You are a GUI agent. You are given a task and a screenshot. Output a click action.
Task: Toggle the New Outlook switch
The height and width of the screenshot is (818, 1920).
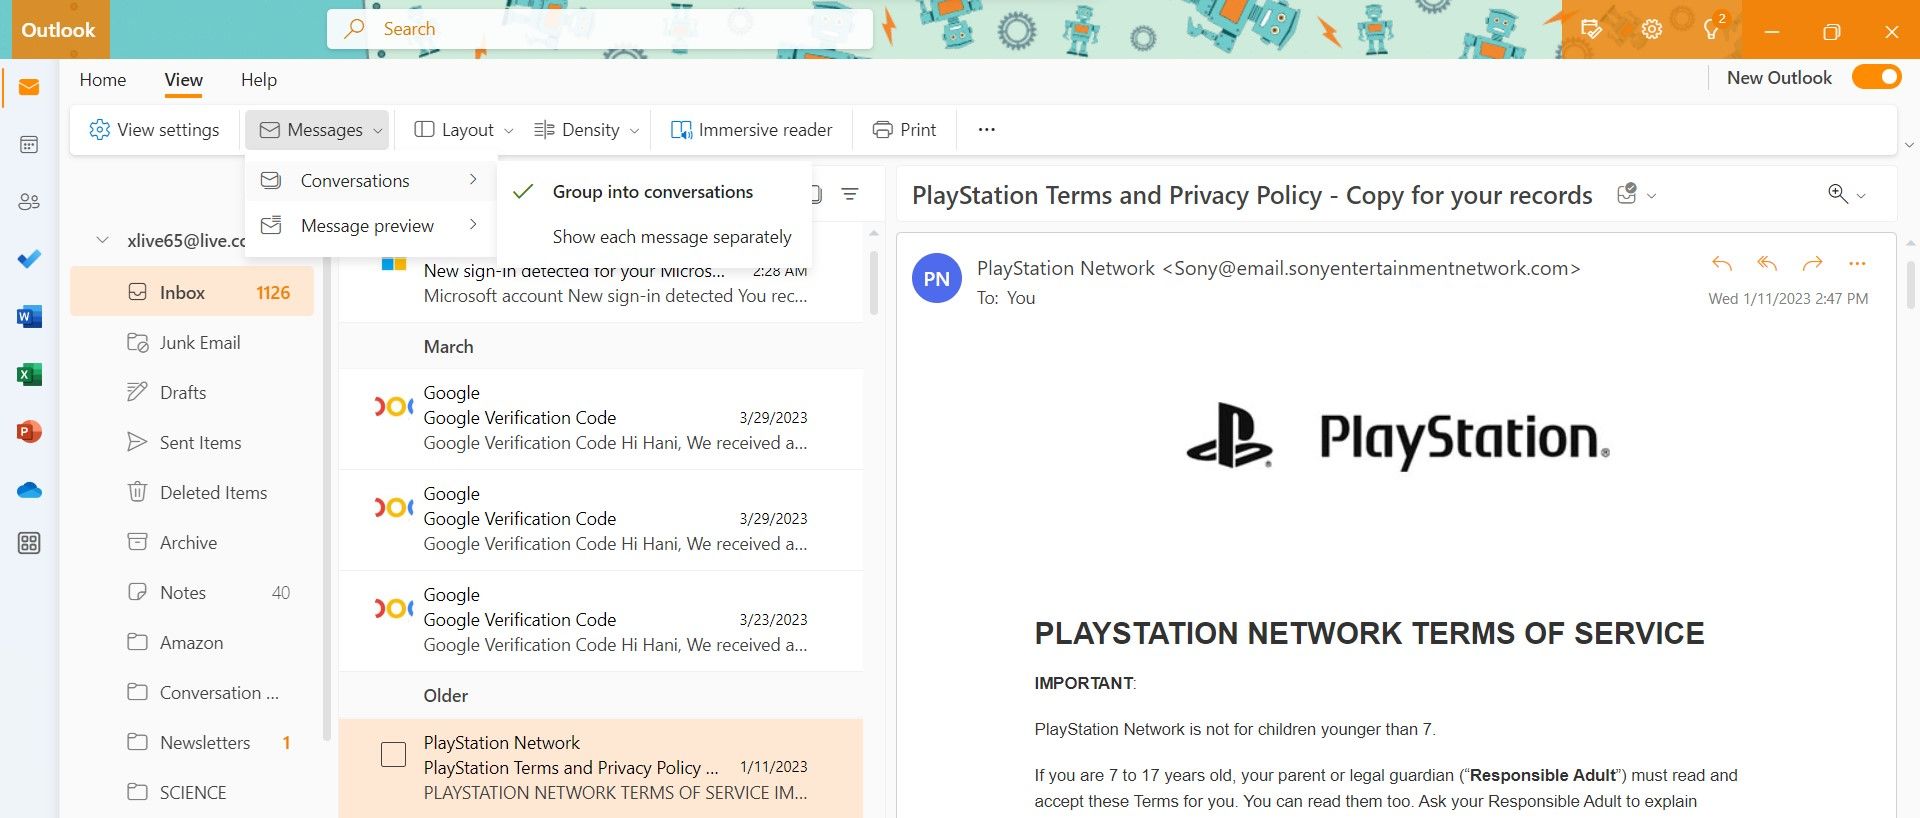click(1876, 77)
